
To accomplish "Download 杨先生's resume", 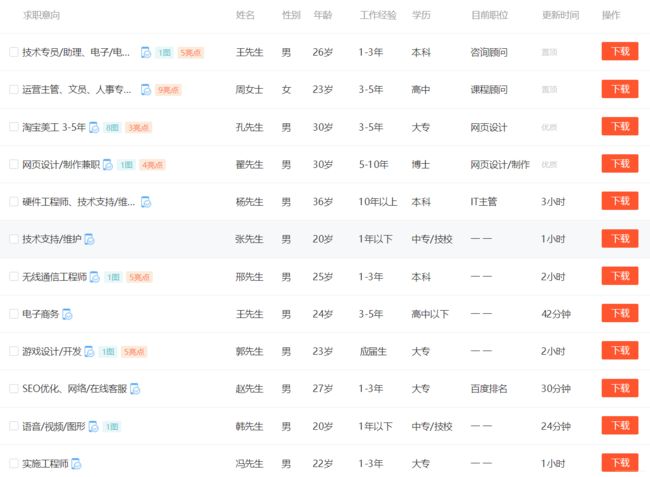I will click(620, 201).
